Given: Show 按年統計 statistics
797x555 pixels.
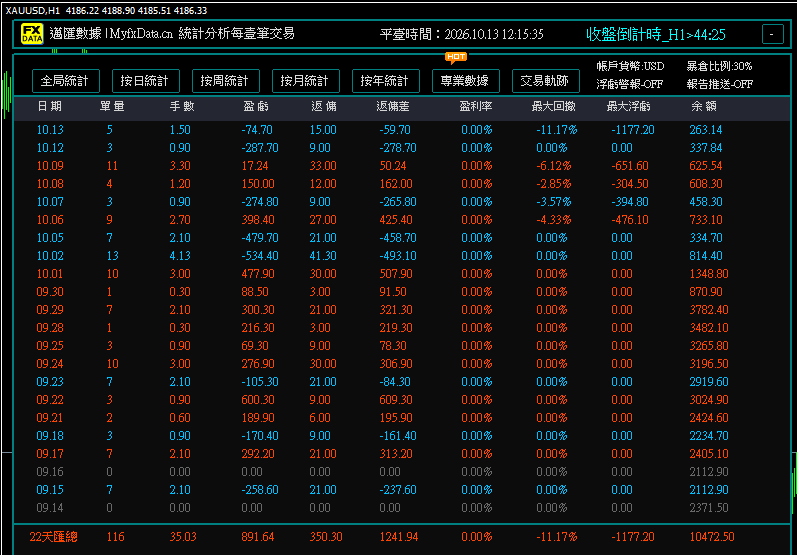Looking at the screenshot, I should pos(386,81).
